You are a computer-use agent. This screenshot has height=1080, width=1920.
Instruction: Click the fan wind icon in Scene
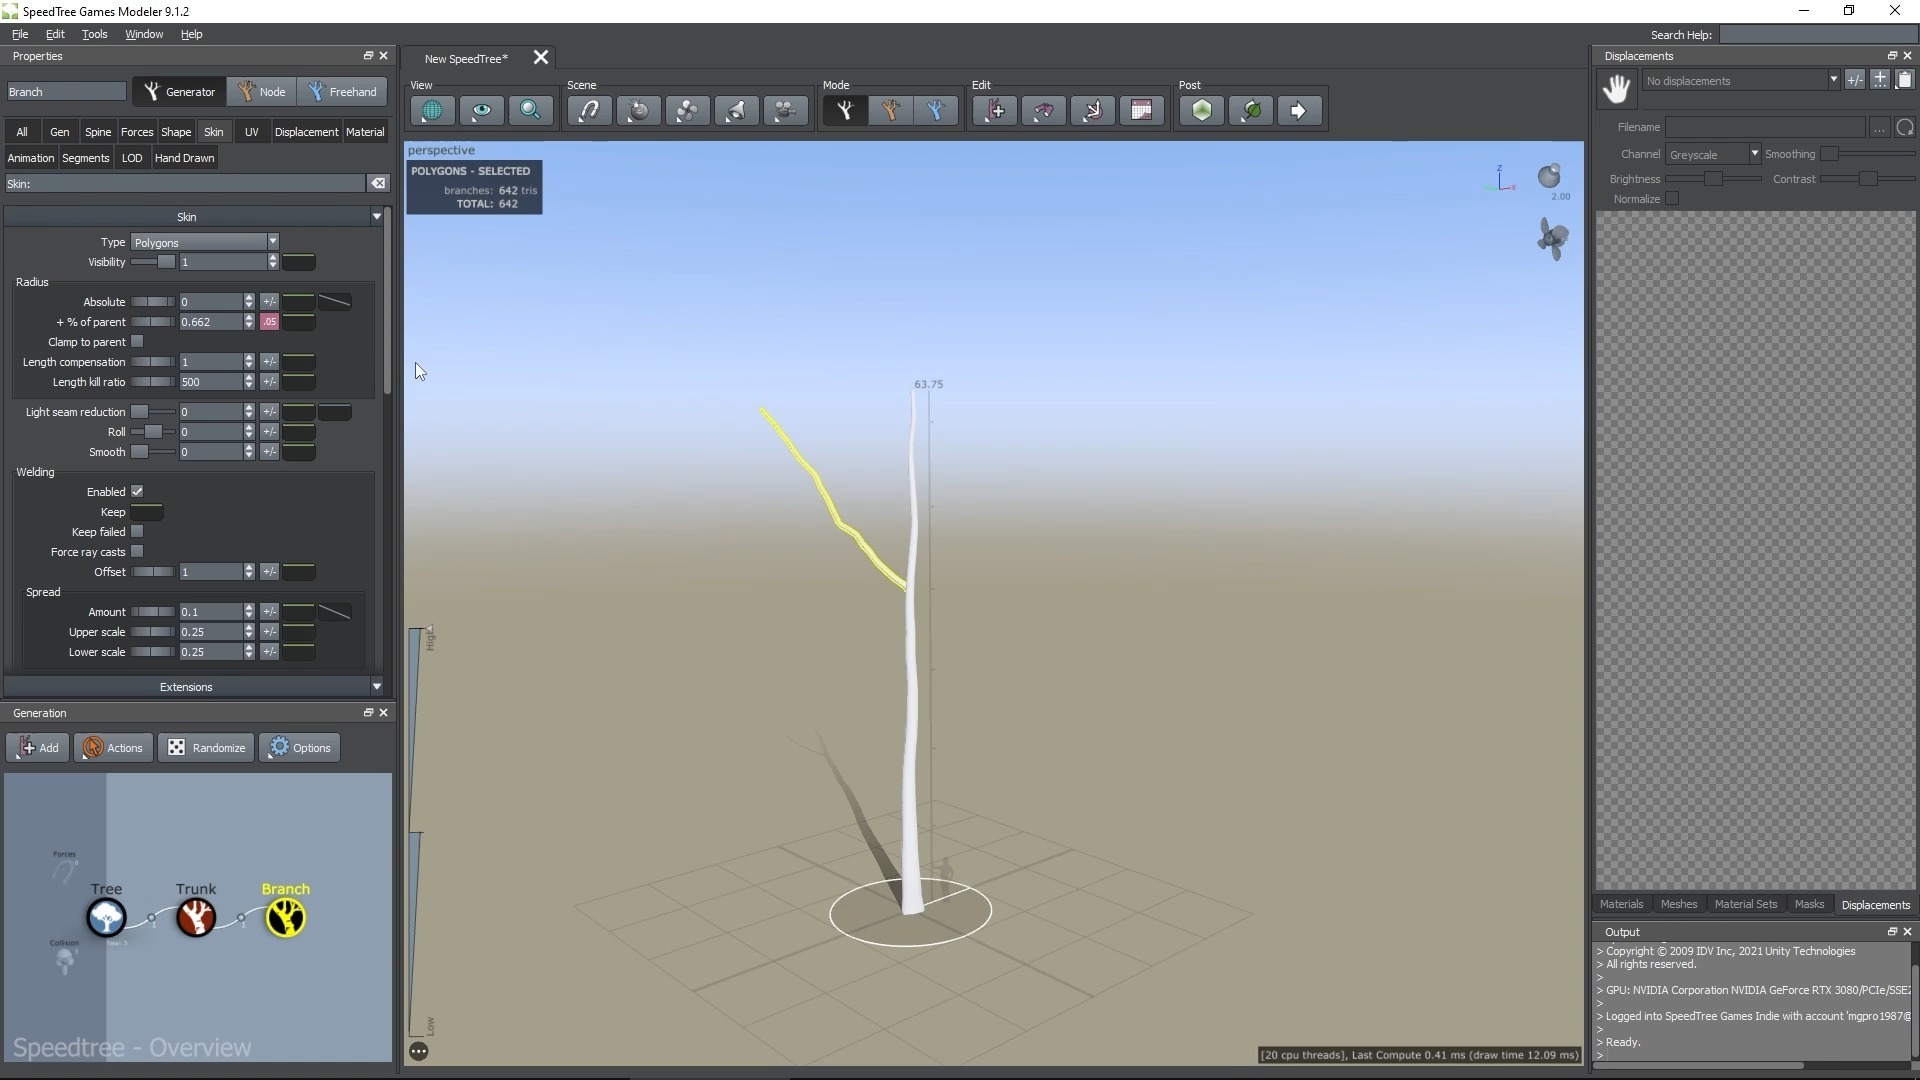[x=687, y=111]
